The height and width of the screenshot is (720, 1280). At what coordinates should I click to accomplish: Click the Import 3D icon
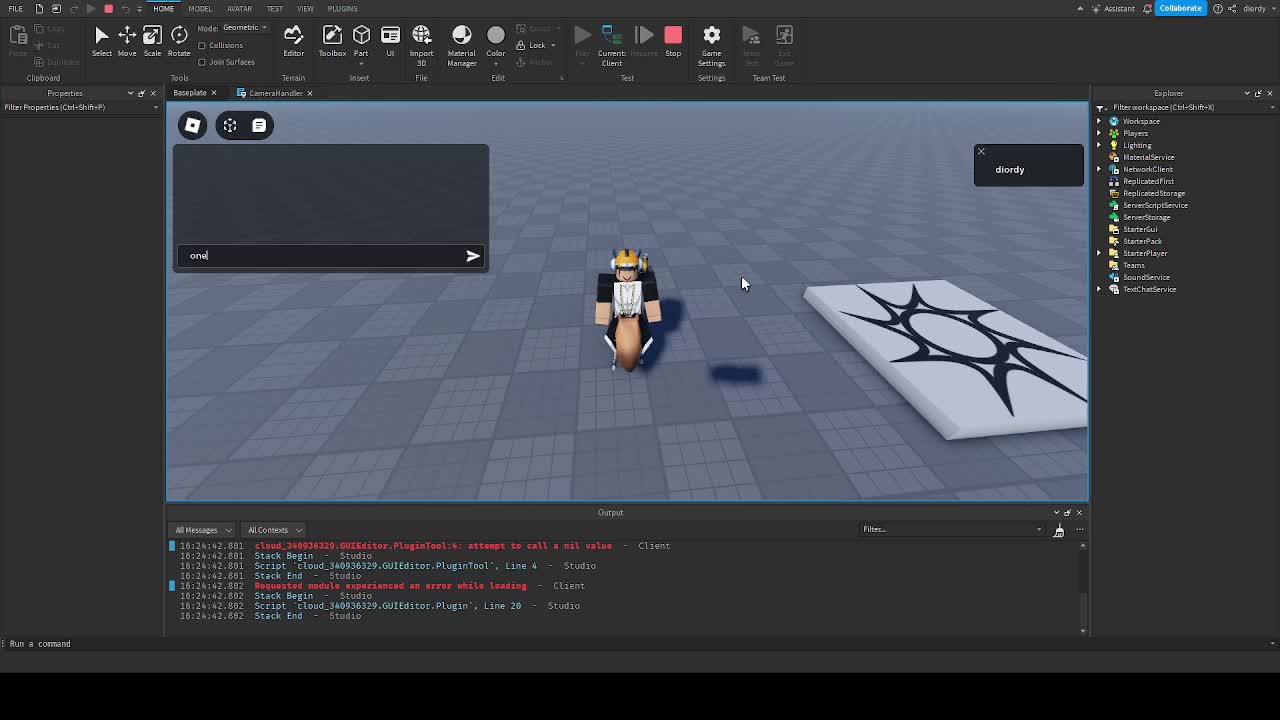(x=421, y=36)
